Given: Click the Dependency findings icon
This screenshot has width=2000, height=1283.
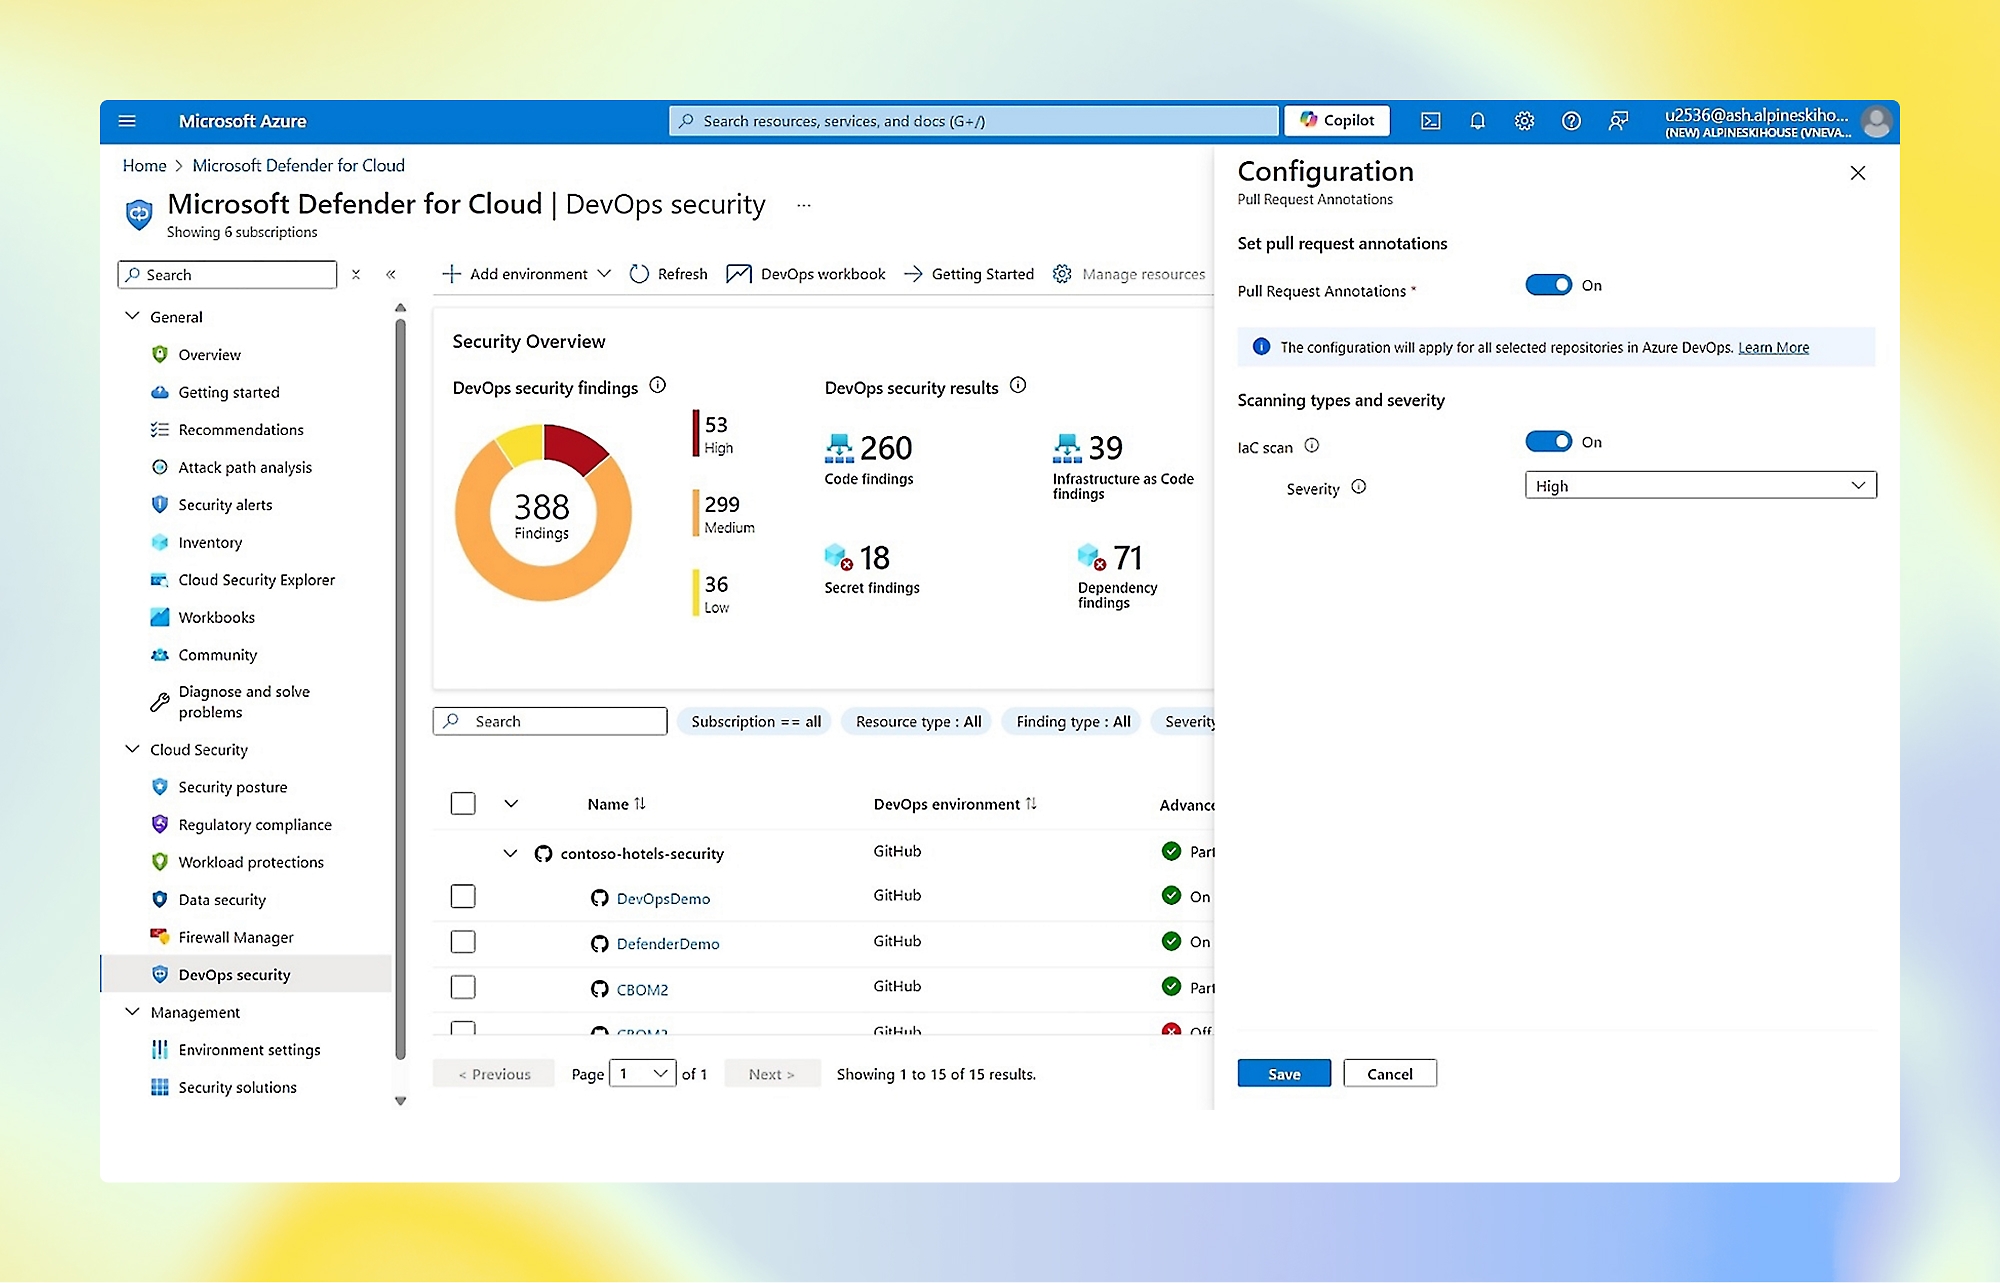Looking at the screenshot, I should tap(1091, 556).
